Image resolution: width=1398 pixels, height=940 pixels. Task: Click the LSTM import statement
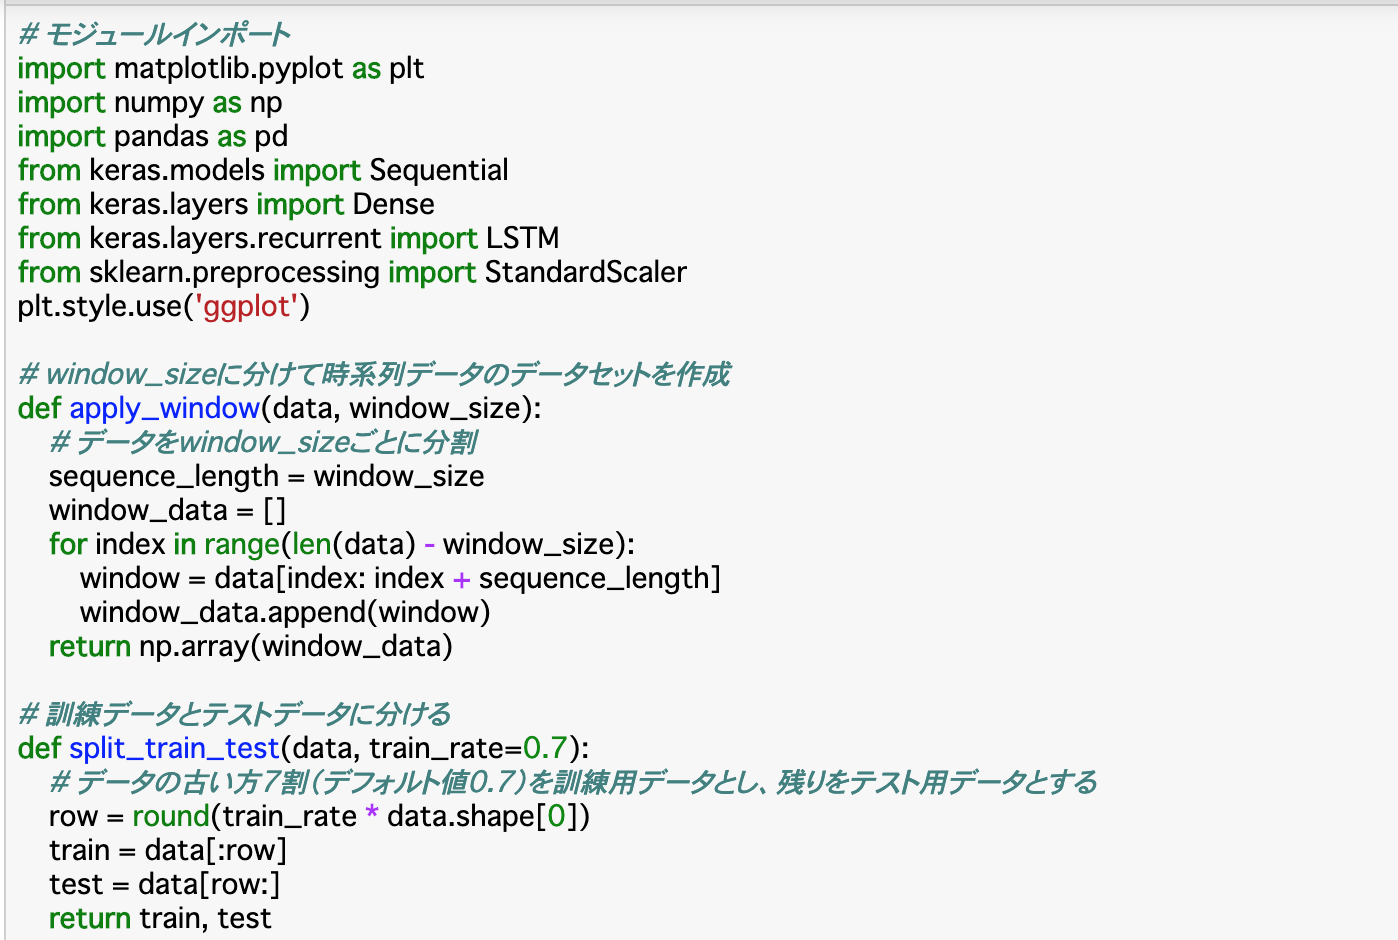coord(288,238)
